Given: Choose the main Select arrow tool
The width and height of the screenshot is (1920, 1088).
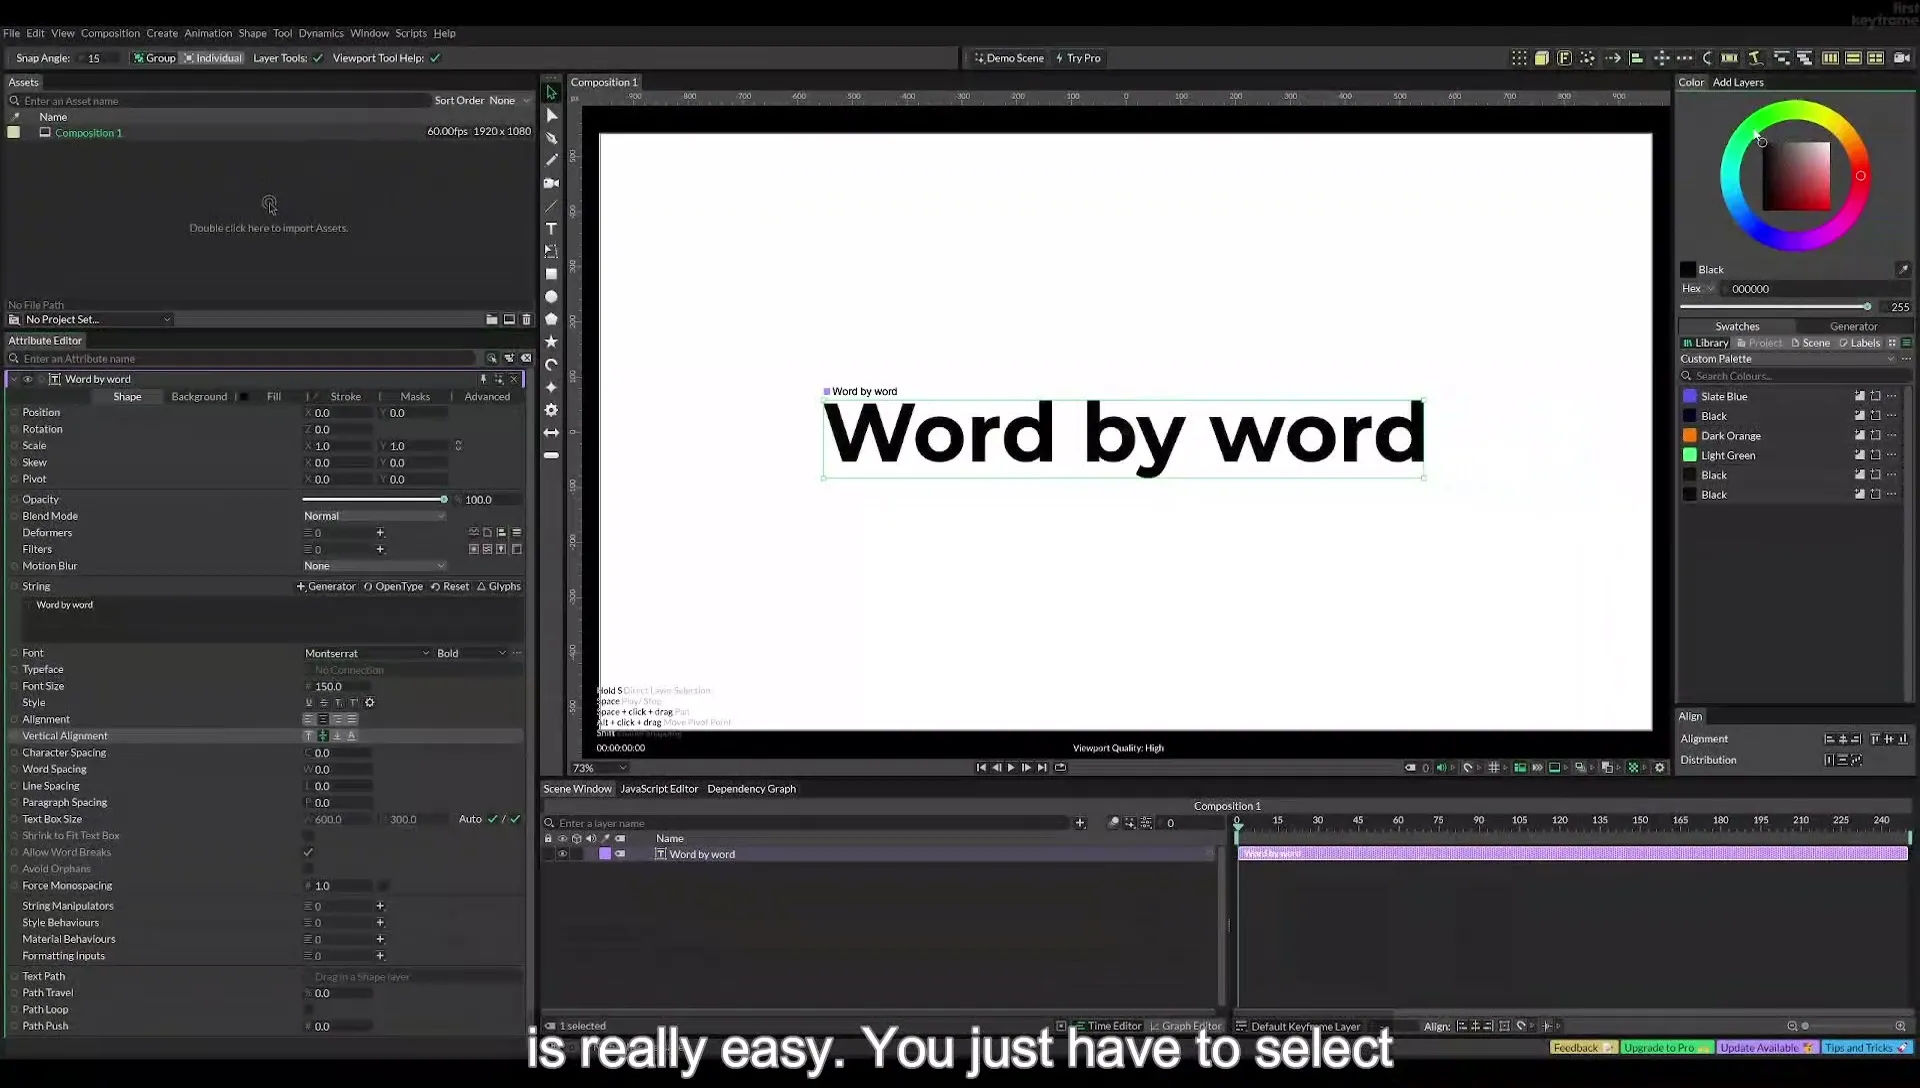Looking at the screenshot, I should tap(551, 93).
